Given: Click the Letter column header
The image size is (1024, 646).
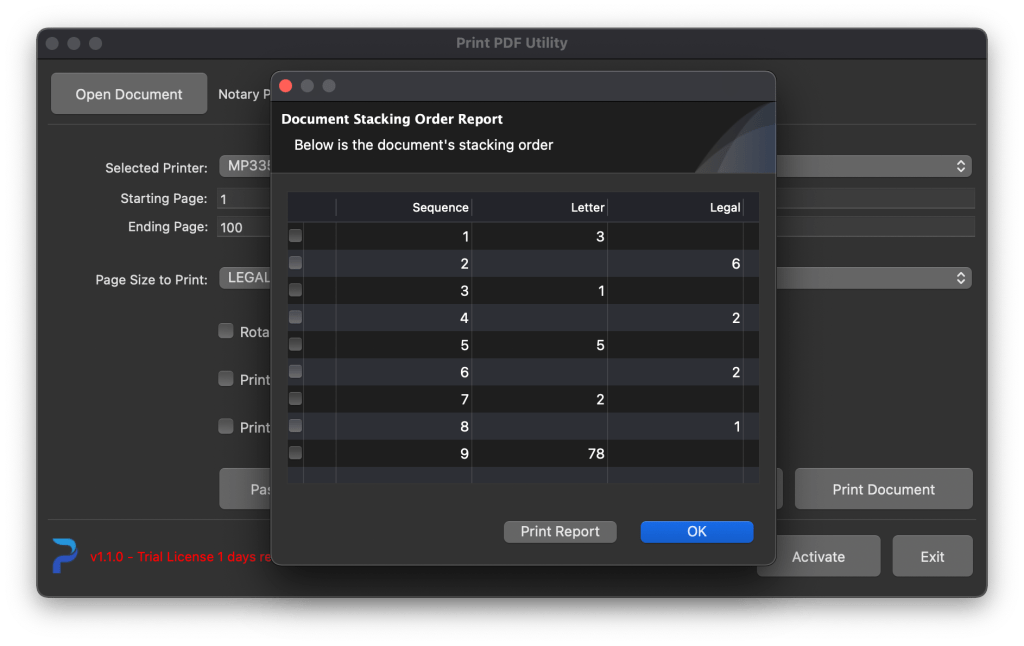Looking at the screenshot, I should [x=540, y=207].
